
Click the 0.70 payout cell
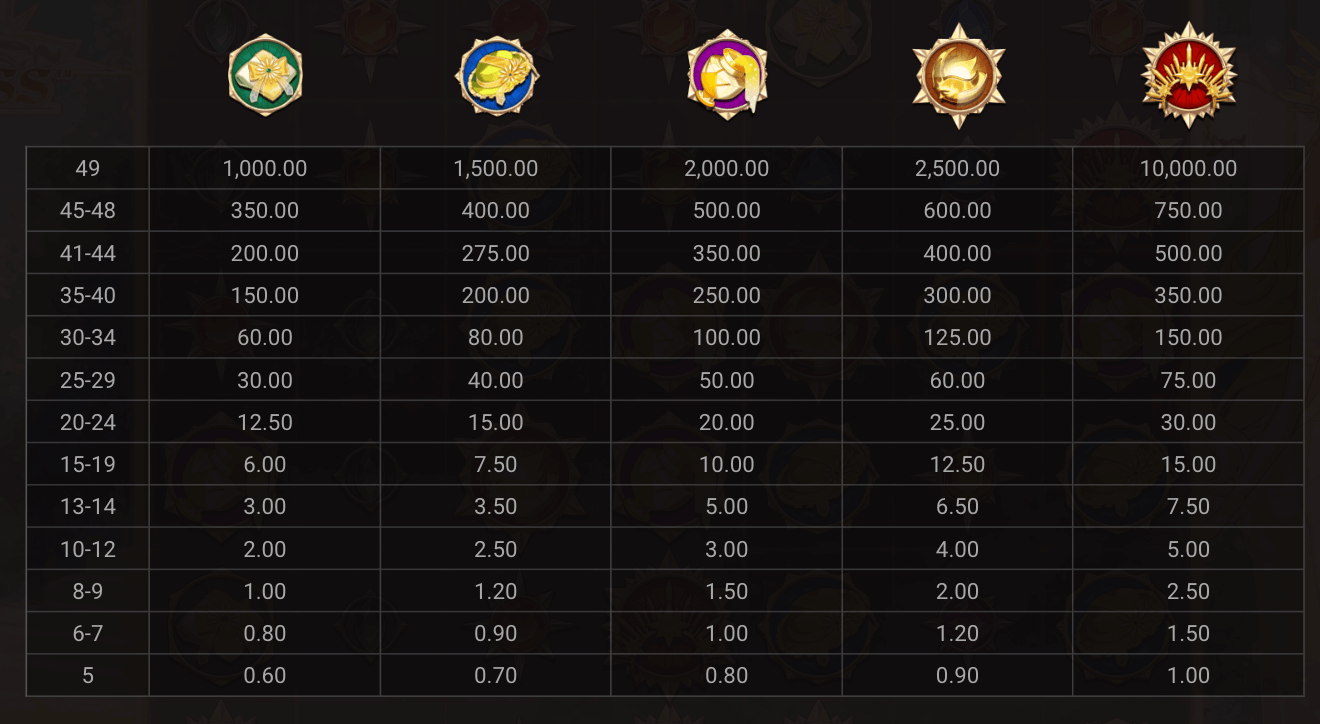point(496,676)
